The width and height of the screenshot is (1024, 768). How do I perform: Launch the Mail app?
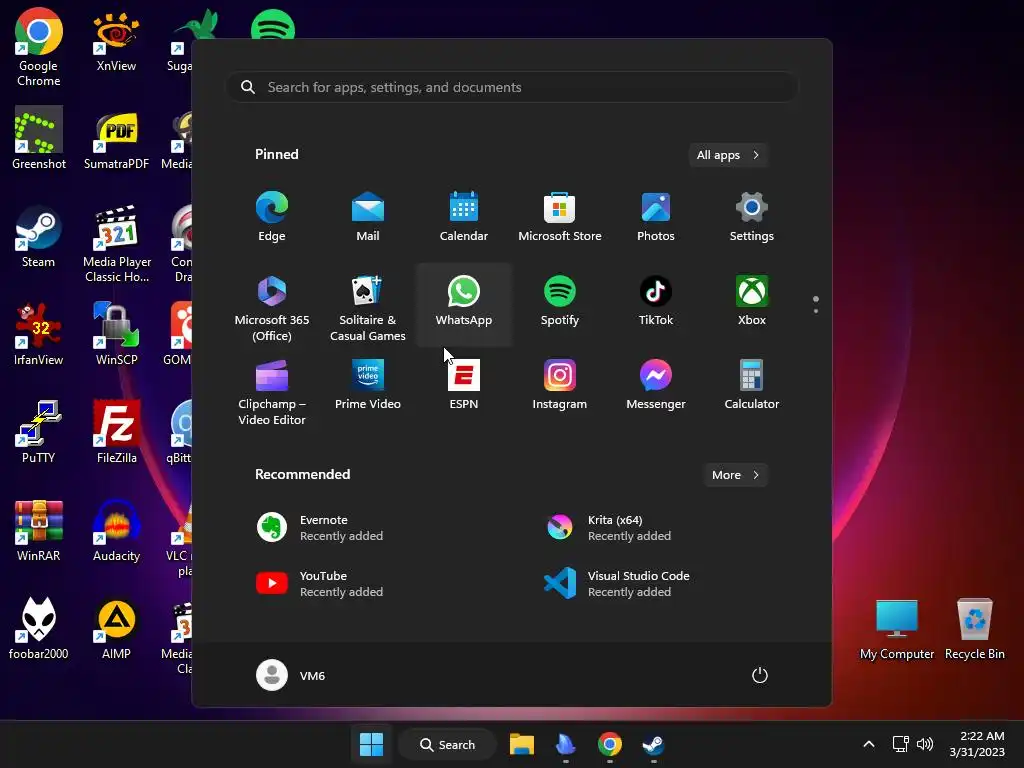point(368,217)
